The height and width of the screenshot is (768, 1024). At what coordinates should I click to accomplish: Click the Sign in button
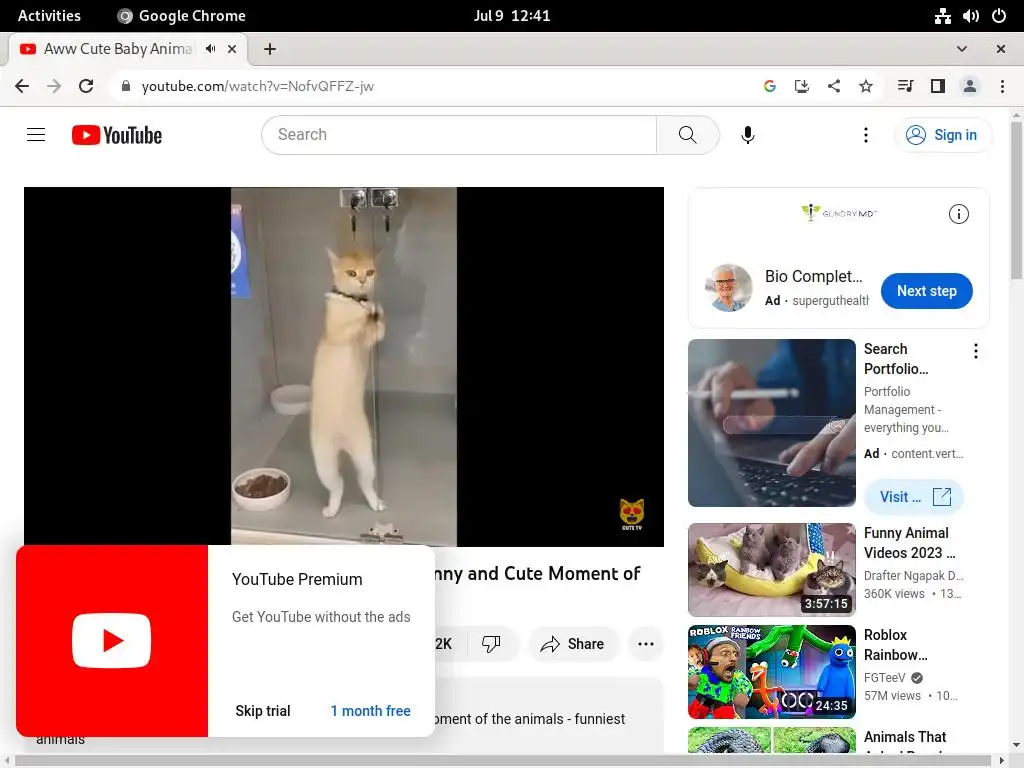pos(942,135)
